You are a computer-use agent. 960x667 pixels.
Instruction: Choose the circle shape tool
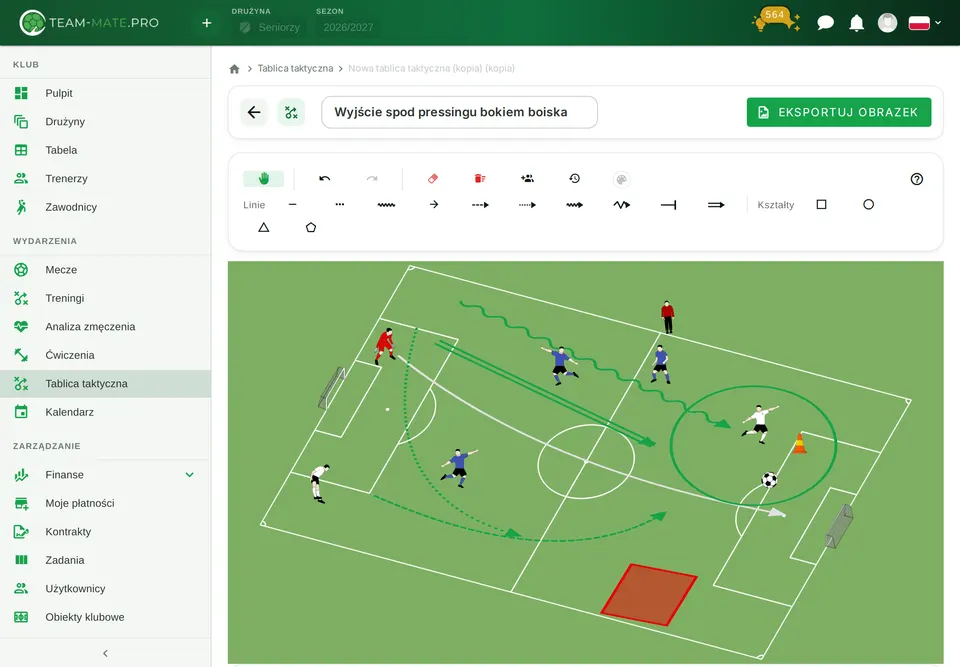pos(868,205)
